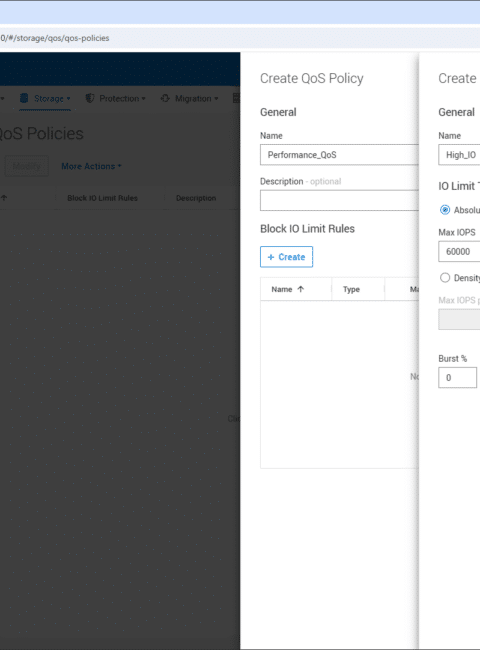The height and width of the screenshot is (650, 480).
Task: Click the Burst % input field
Action: [x=457, y=378]
